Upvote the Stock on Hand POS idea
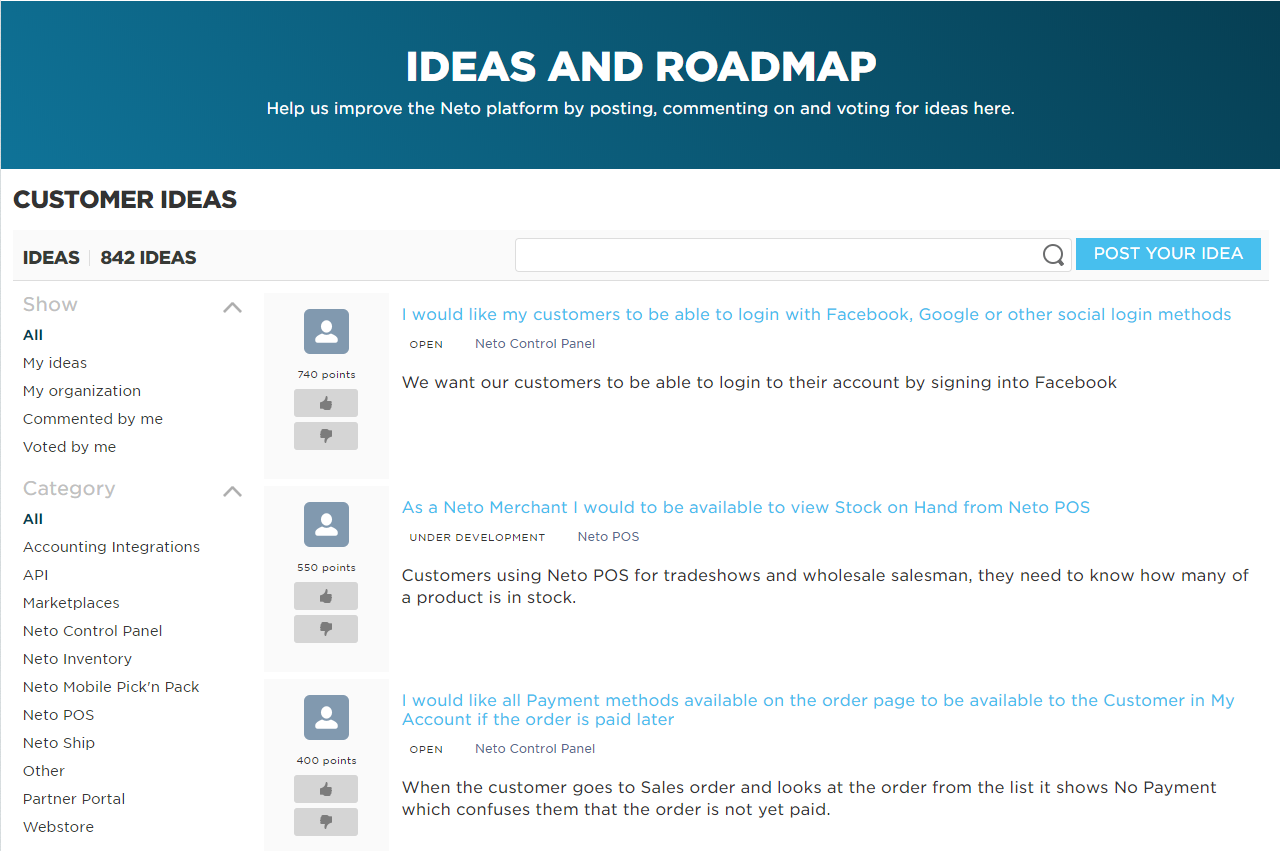1280x851 pixels. [326, 596]
